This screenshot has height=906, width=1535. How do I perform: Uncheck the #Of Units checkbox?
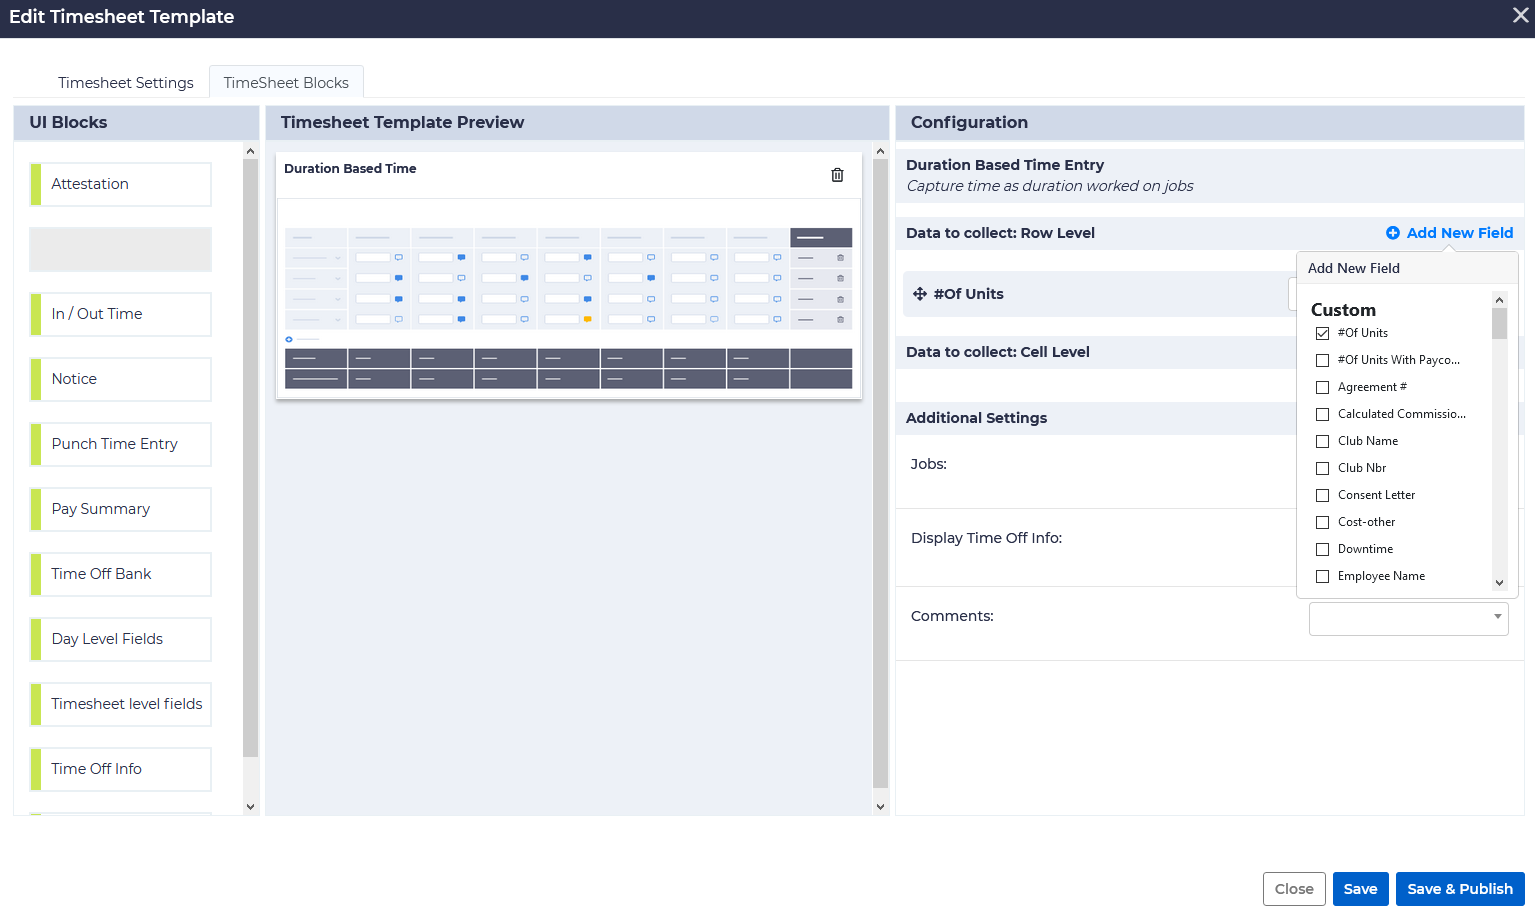[1322, 333]
